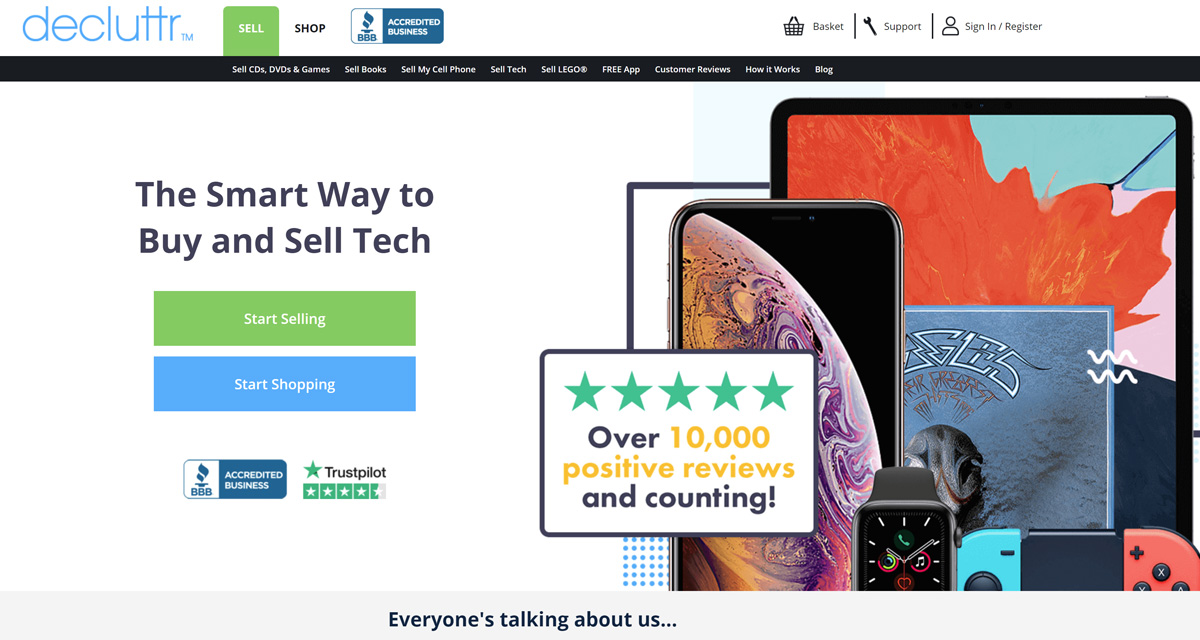Visit the How it Works page
1200x640 pixels.
(x=773, y=70)
